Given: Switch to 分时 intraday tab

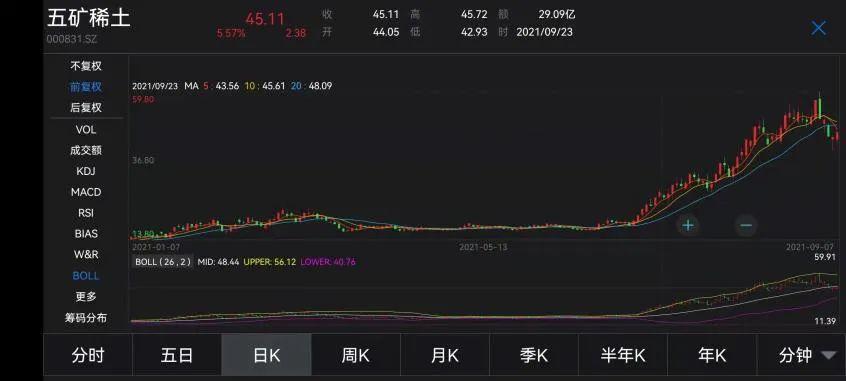Looking at the screenshot, I should pyautogui.click(x=88, y=355).
